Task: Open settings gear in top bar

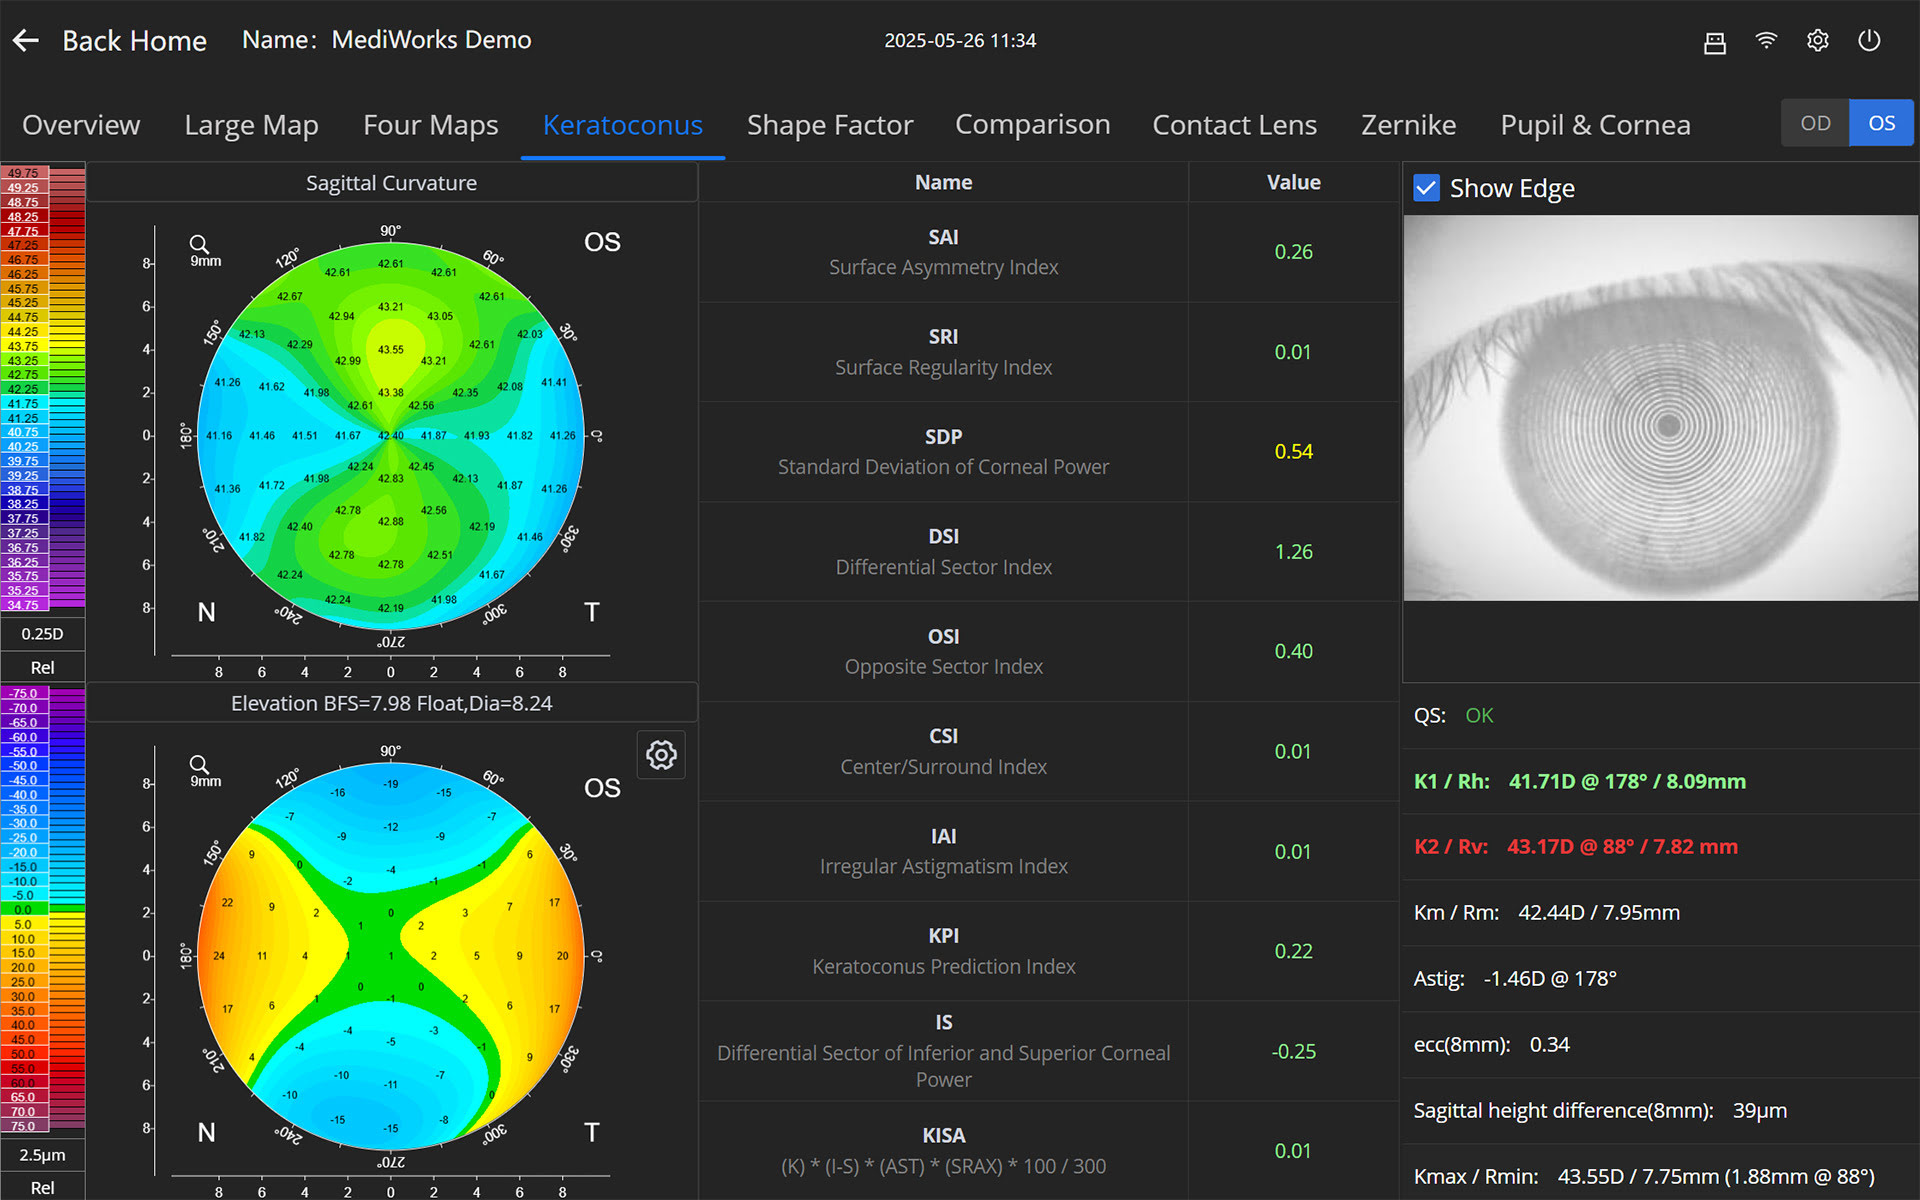Action: point(1817,40)
